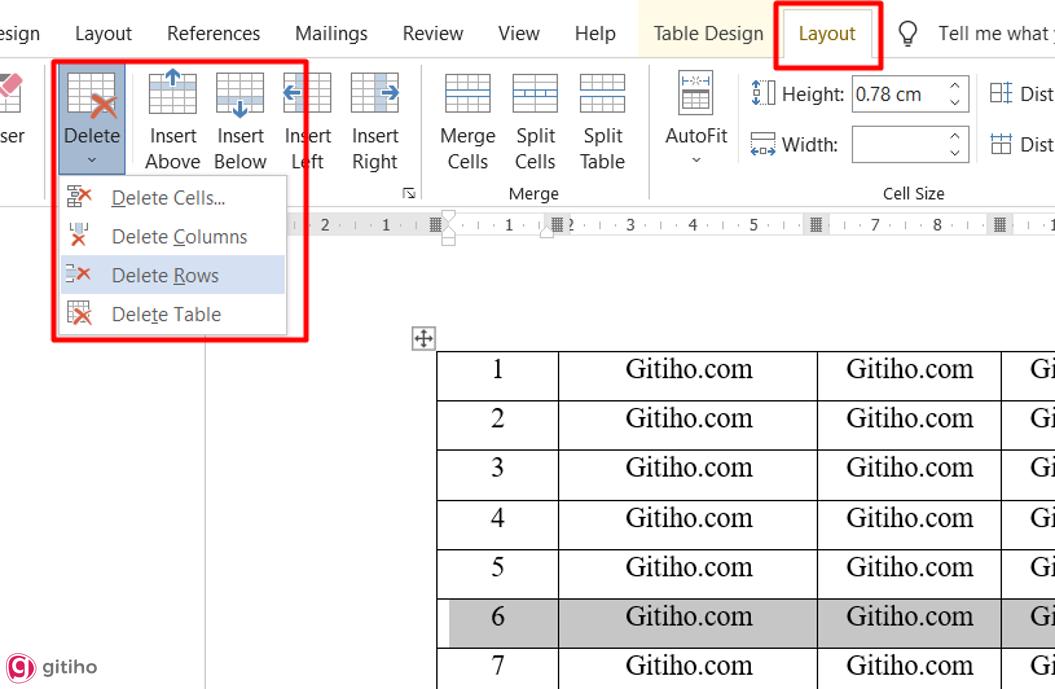1055x689 pixels.
Task: Click third-column Gitiho.com in row 7
Action: tap(909, 668)
